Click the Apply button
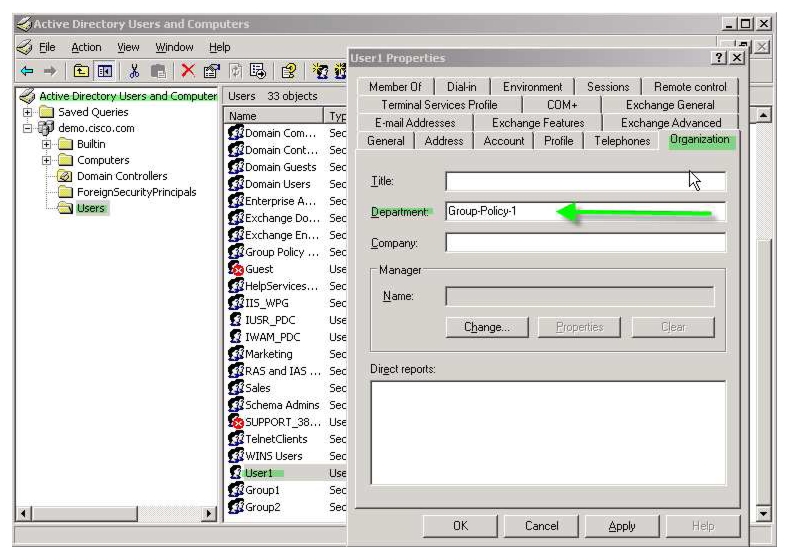 (622, 526)
